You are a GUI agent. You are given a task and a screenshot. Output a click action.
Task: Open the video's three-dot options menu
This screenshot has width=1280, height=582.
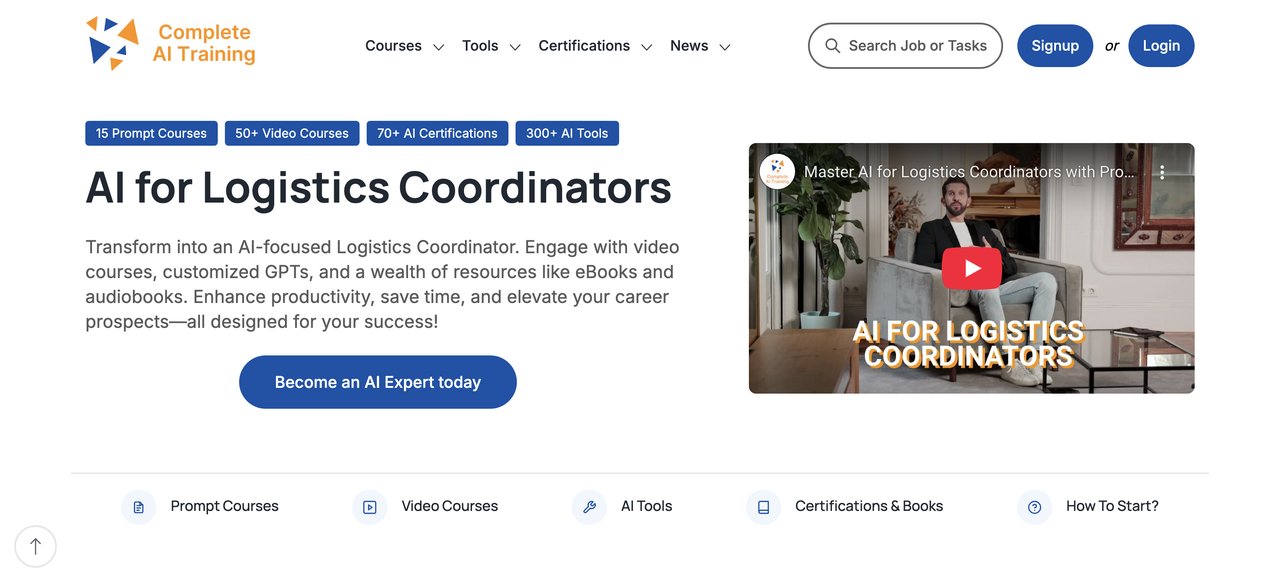[x=1162, y=172]
